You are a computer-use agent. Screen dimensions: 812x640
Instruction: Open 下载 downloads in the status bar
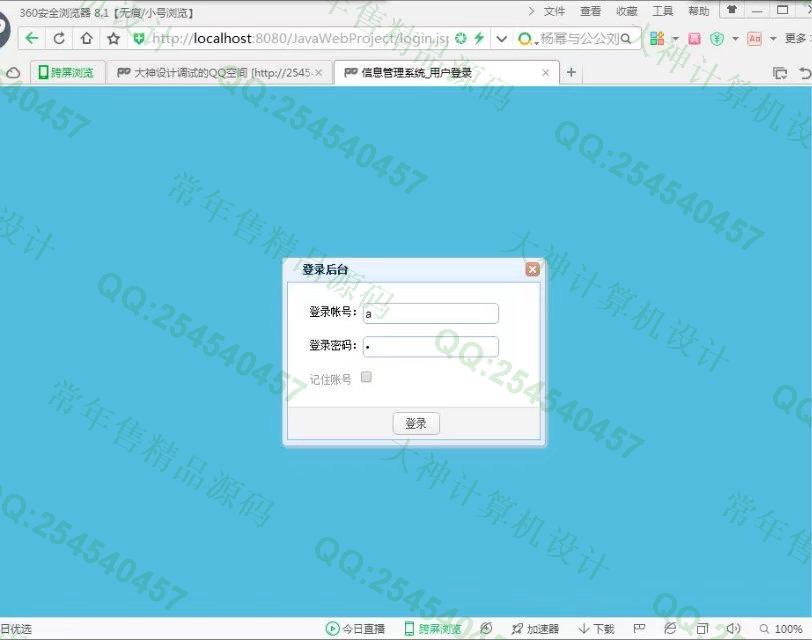click(597, 629)
